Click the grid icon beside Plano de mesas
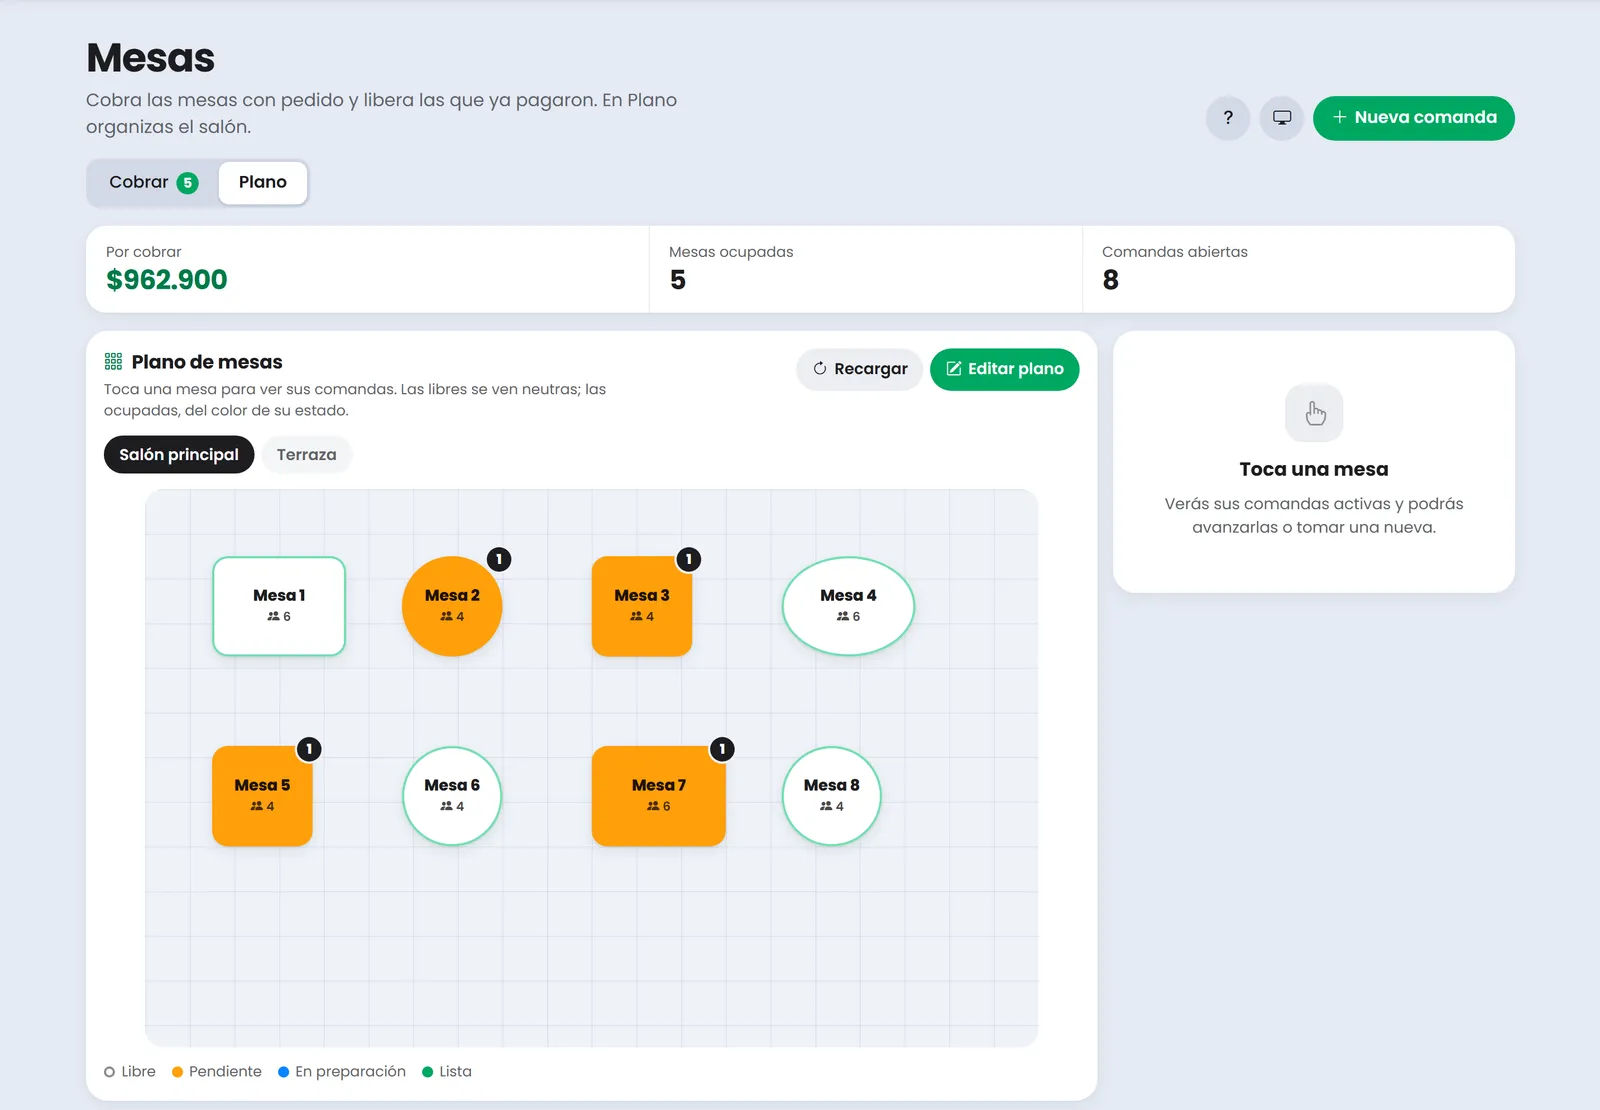Screen dimensions: 1600x1110 [114, 362]
